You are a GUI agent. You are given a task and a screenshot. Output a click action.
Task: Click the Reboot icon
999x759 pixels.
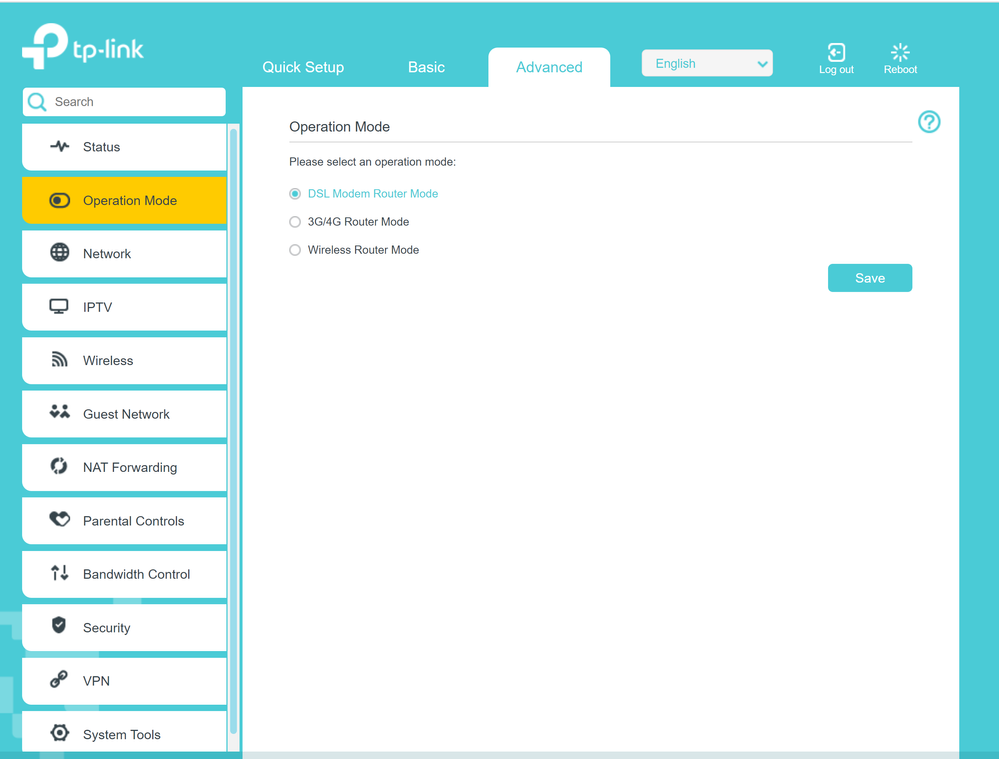pyautogui.click(x=900, y=53)
